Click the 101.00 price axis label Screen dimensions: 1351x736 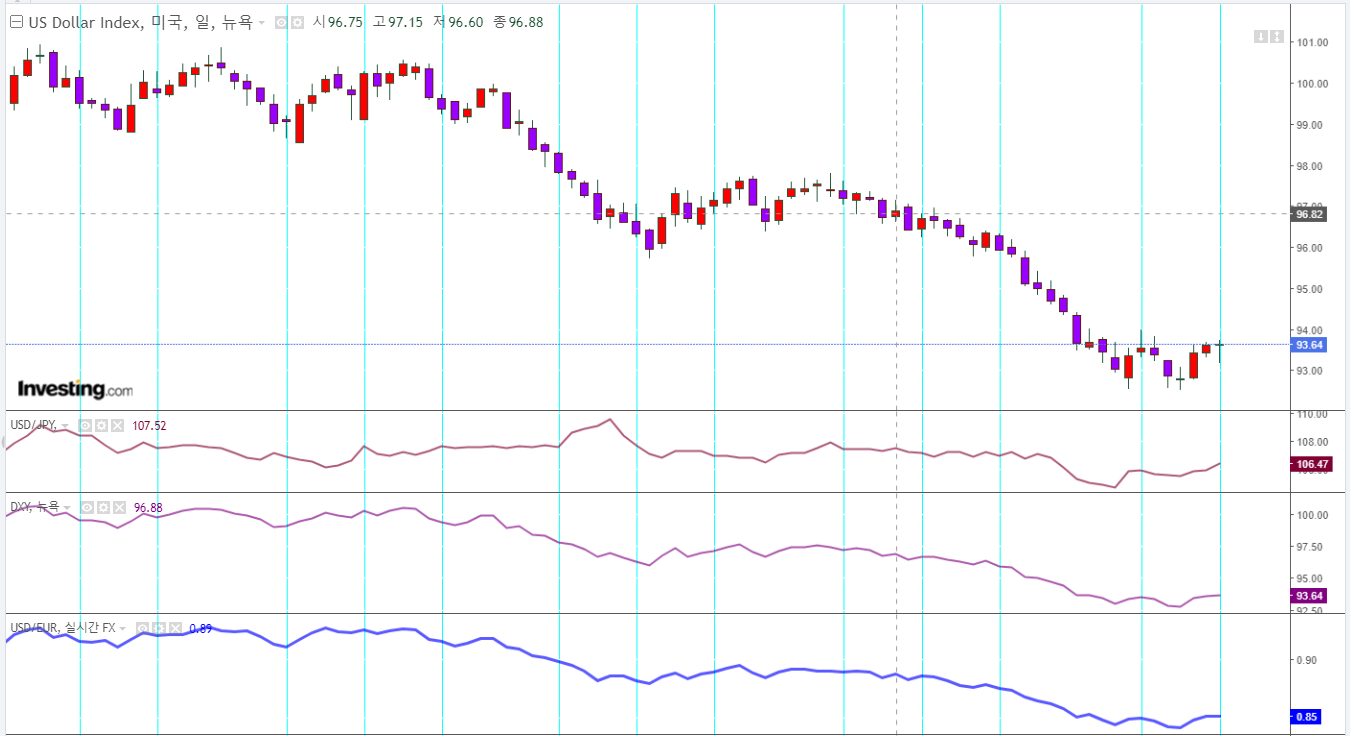(1312, 42)
